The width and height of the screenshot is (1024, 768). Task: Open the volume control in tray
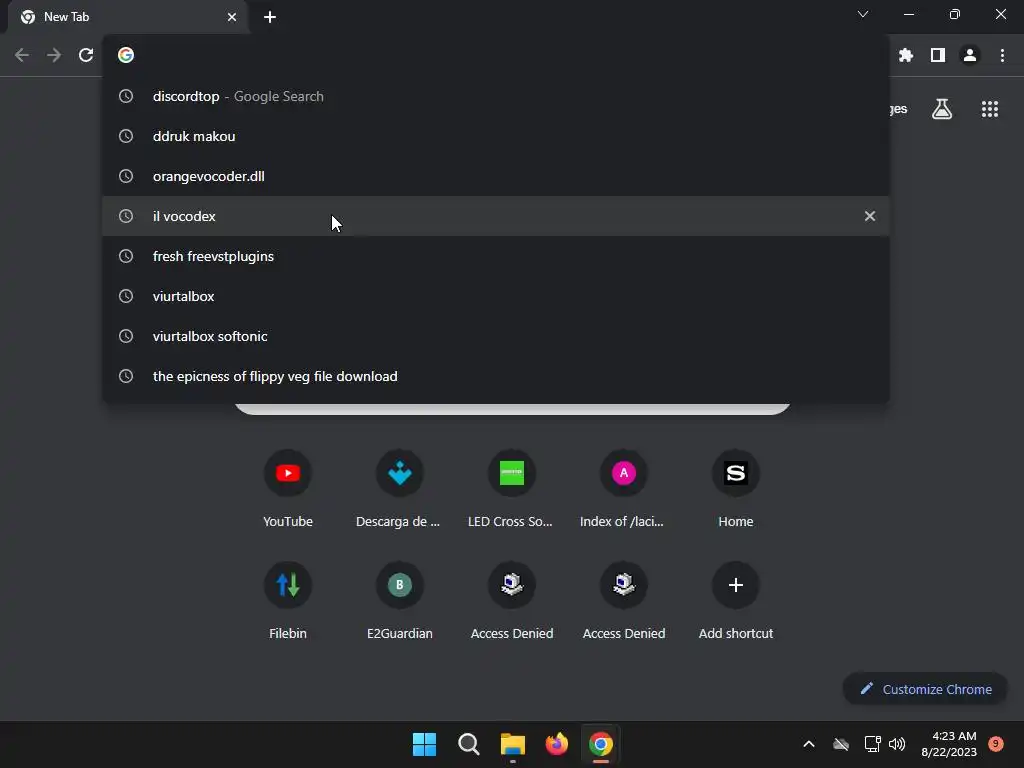coord(897,744)
